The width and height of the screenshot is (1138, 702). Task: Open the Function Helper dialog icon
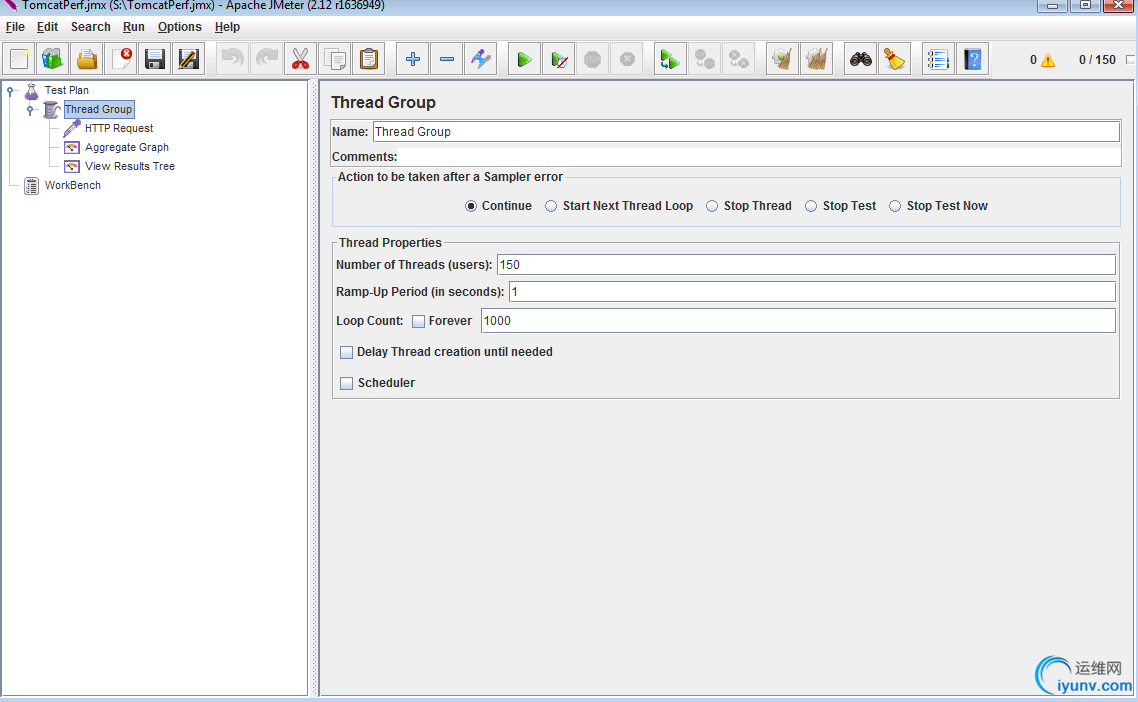click(x=938, y=59)
